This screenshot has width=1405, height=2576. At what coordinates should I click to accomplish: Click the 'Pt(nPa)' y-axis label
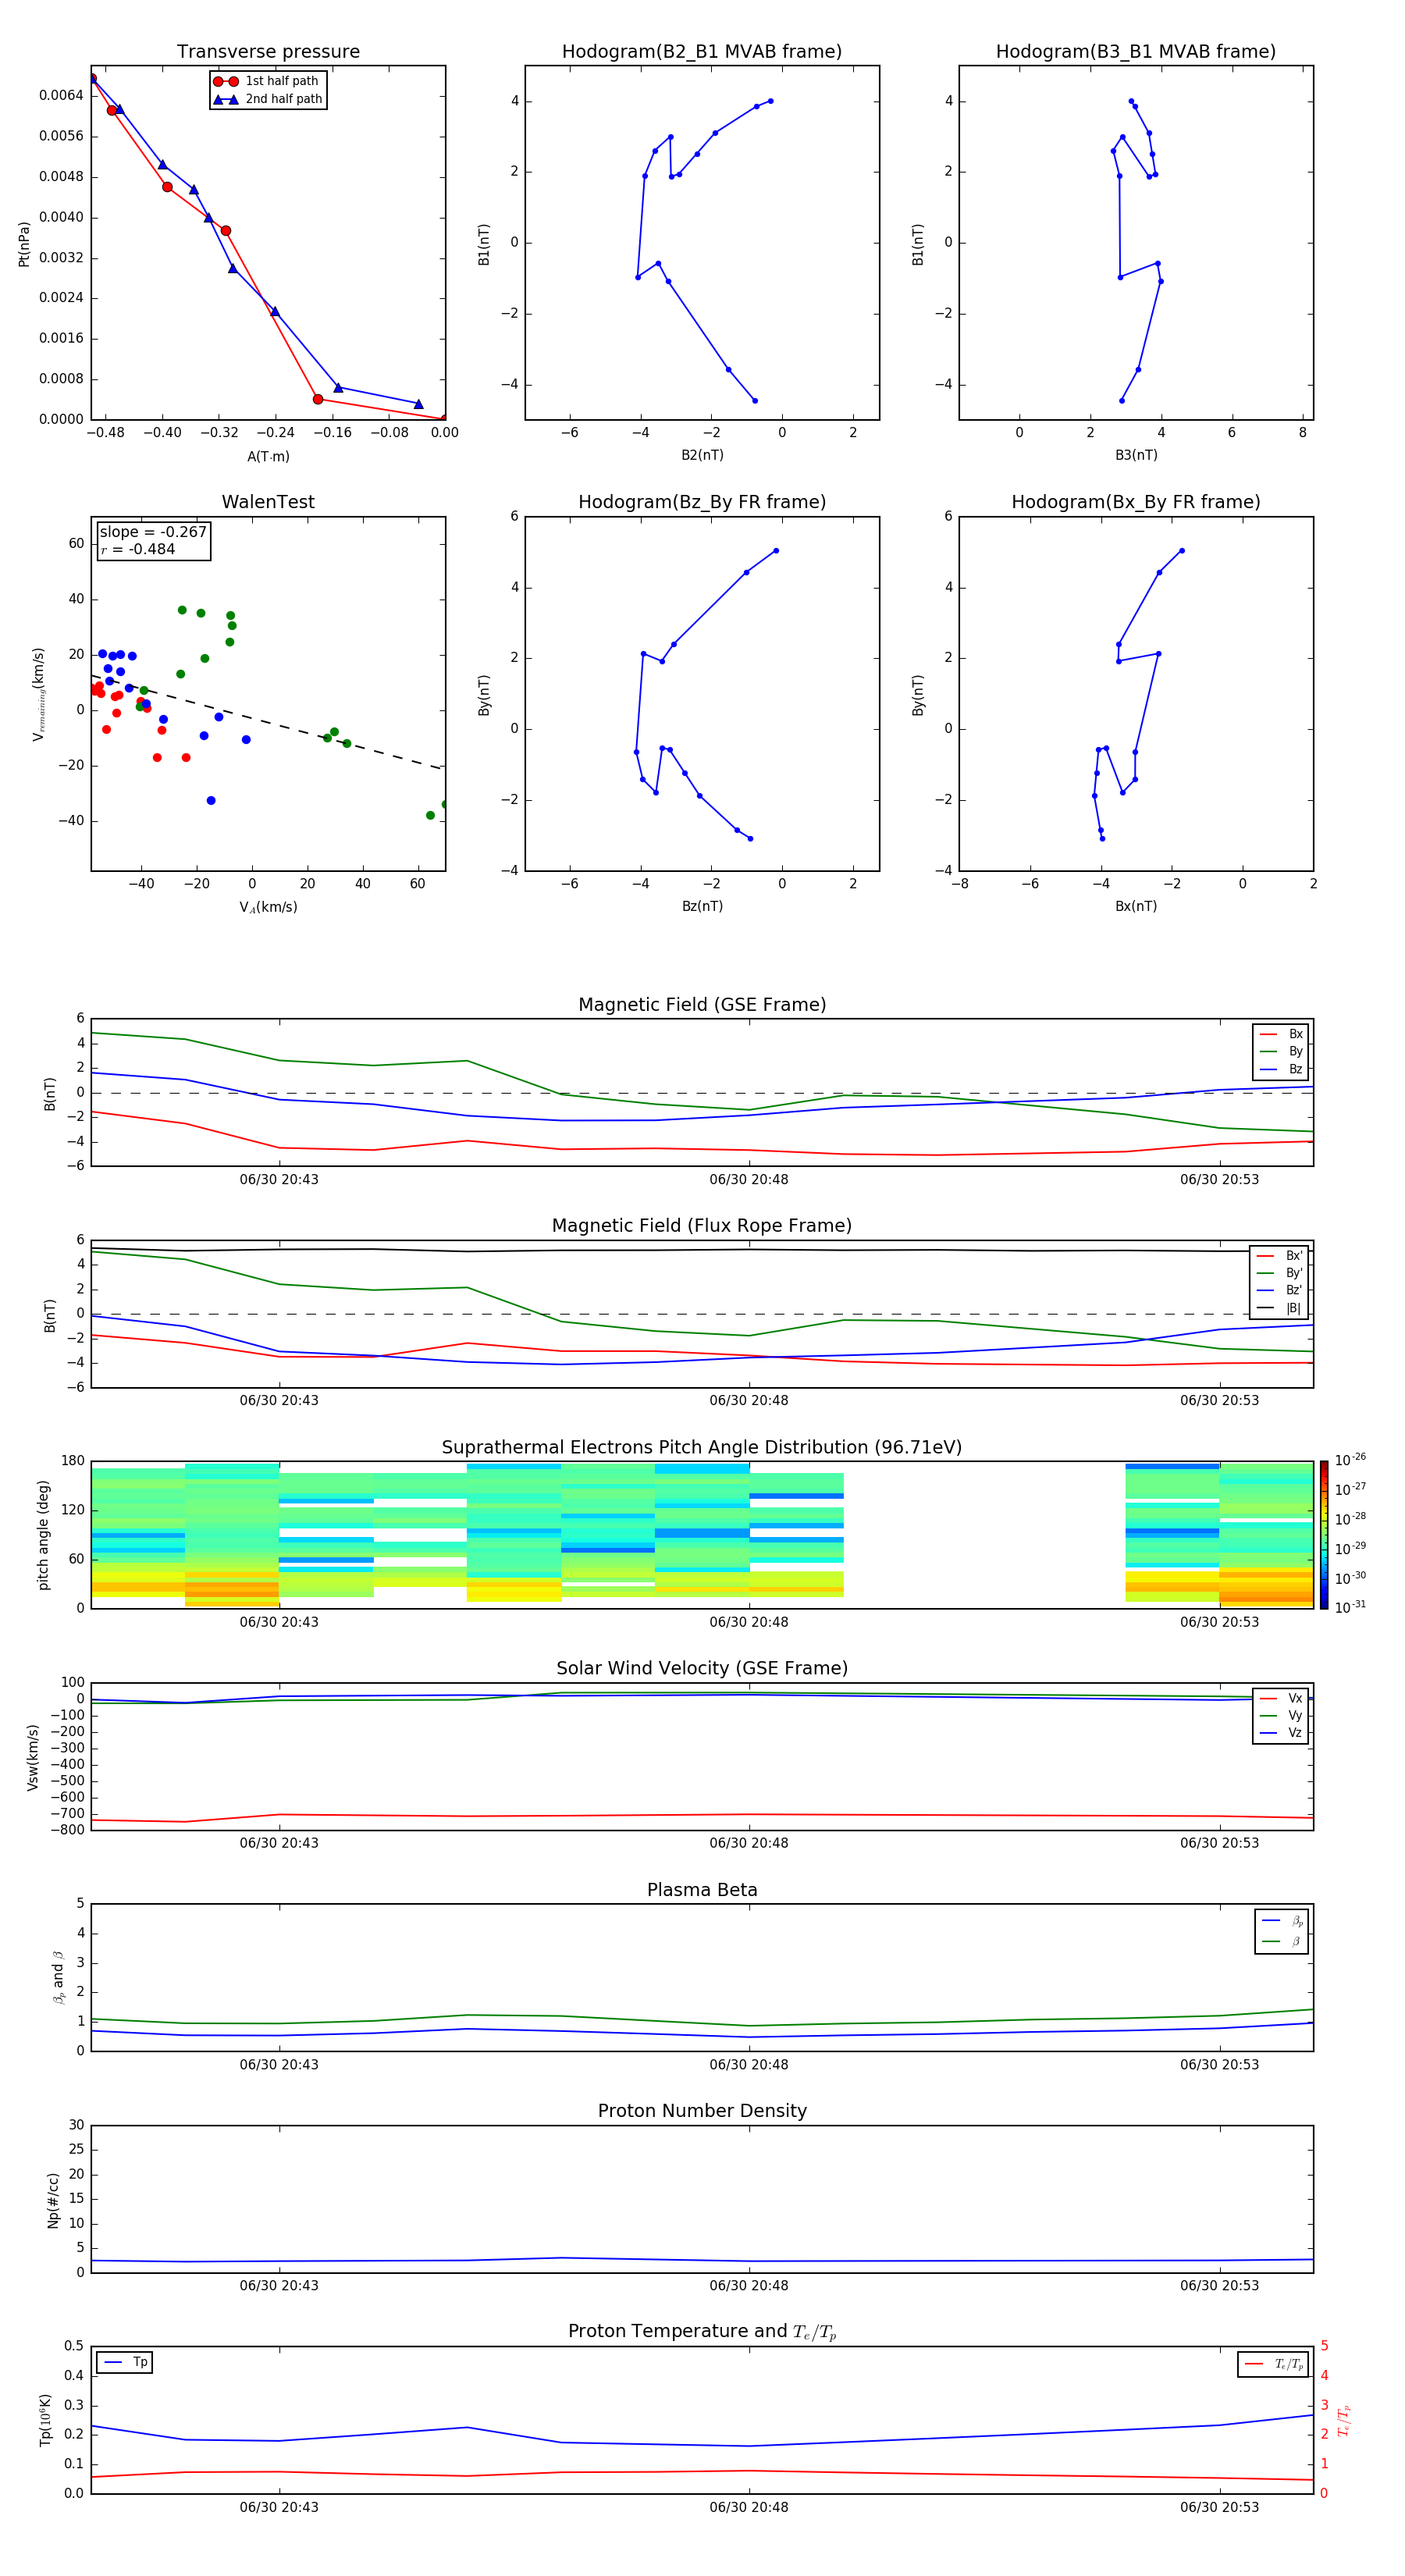click(24, 244)
